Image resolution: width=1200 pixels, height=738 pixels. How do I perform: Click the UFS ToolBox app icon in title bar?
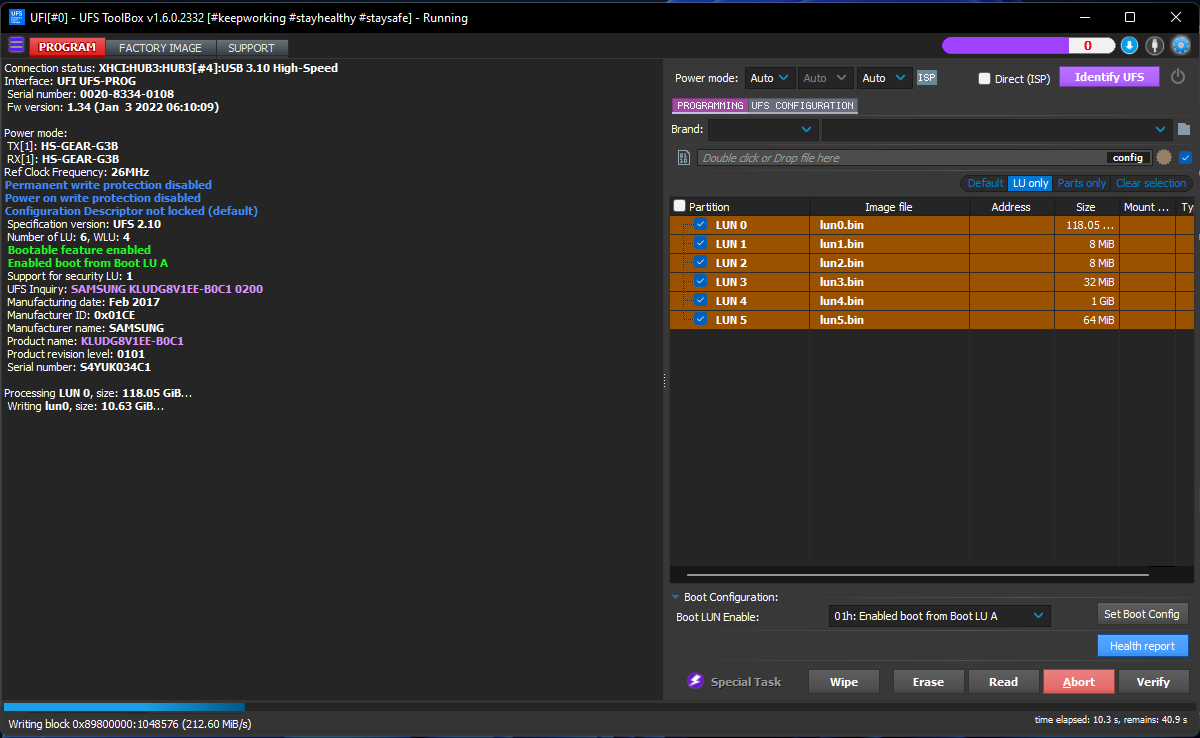point(17,17)
